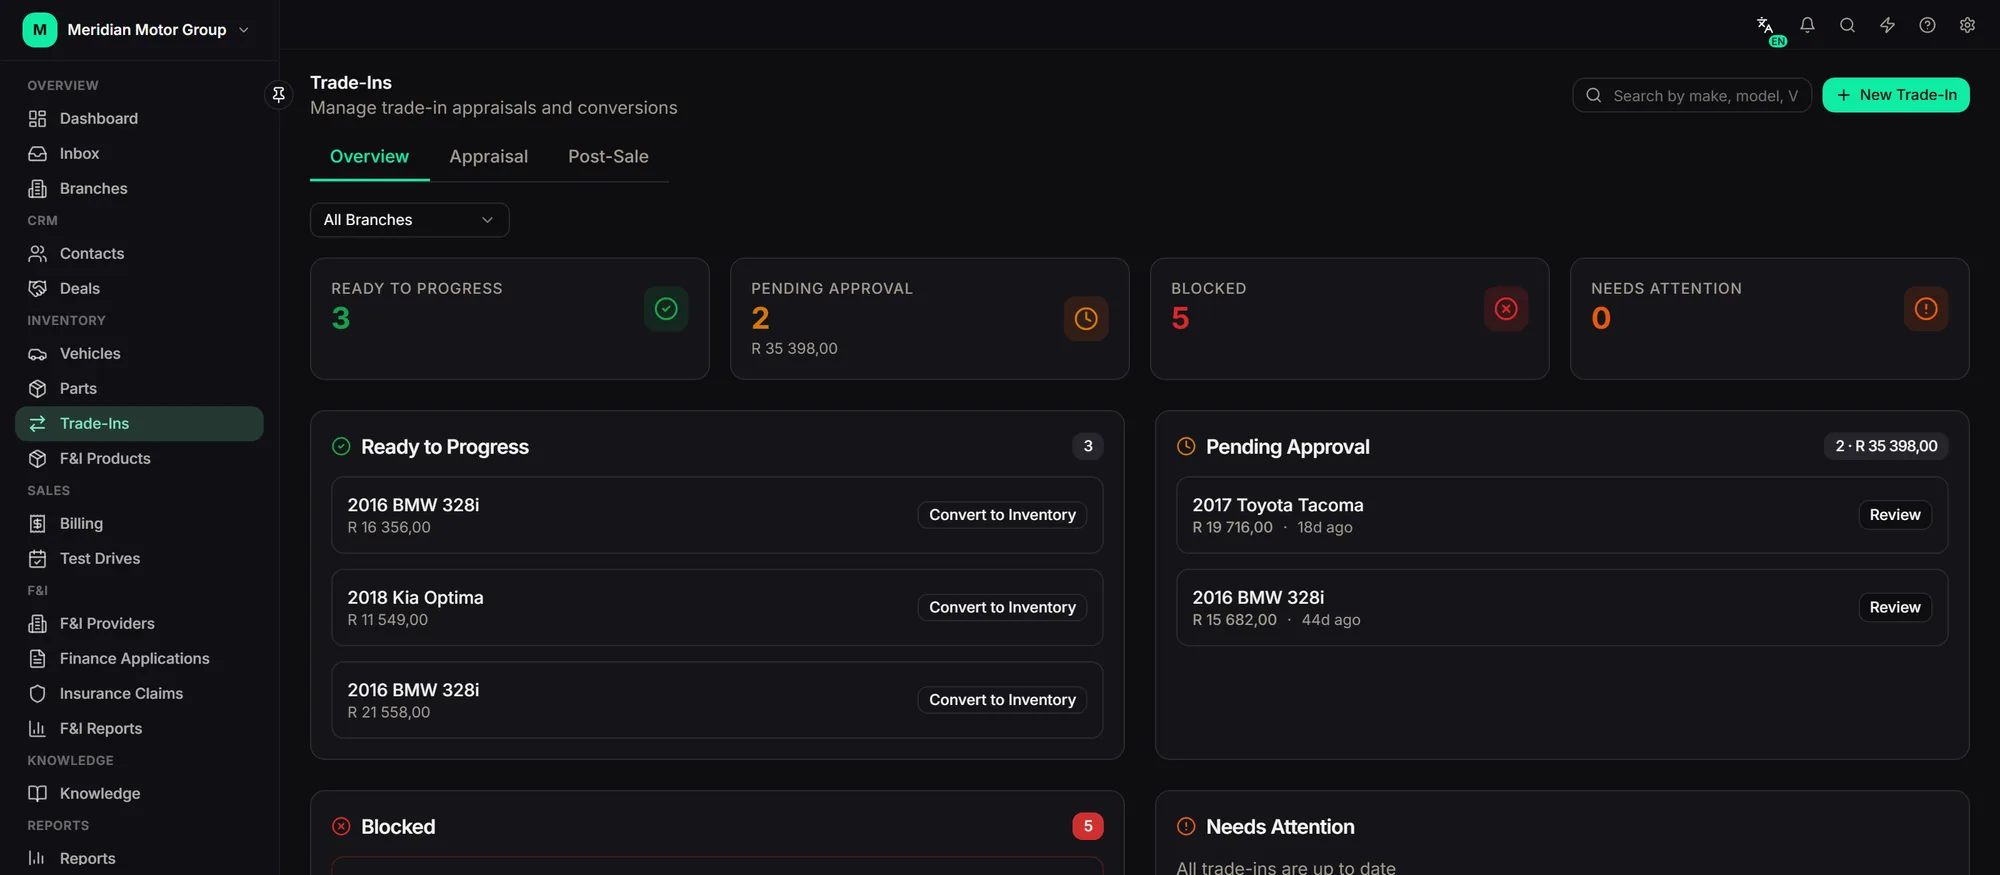
Task: Open the All Branches dropdown
Action: (410, 220)
